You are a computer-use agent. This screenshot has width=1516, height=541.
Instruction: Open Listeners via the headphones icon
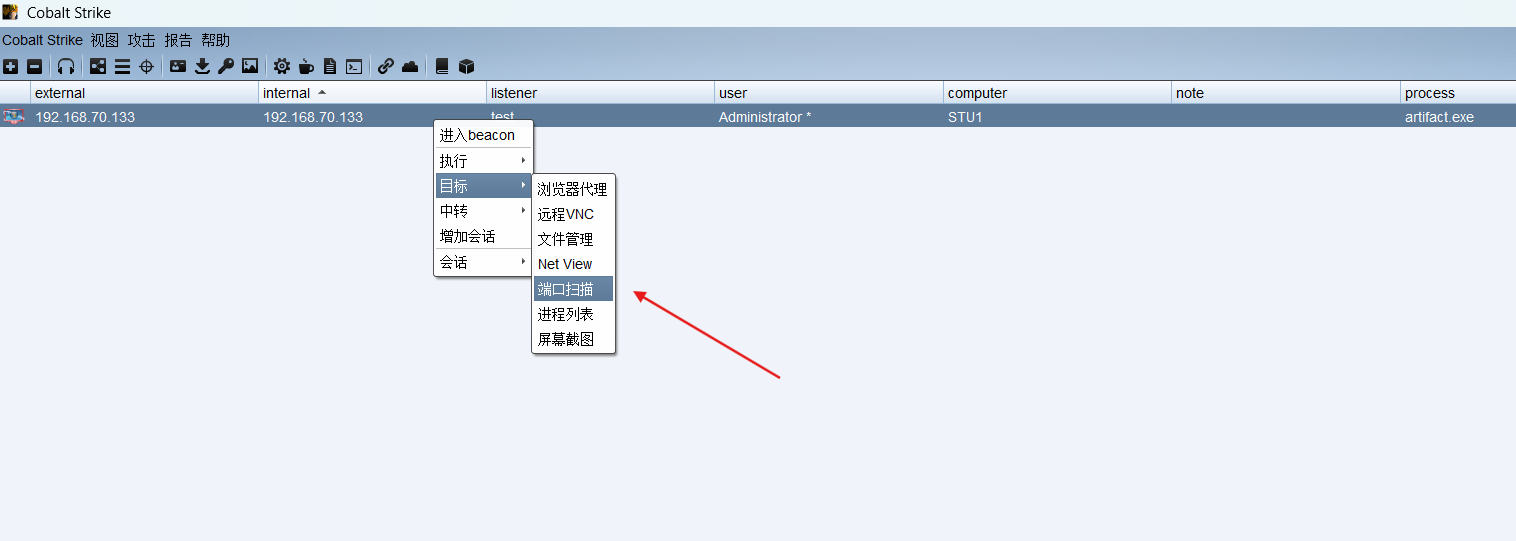(66, 67)
